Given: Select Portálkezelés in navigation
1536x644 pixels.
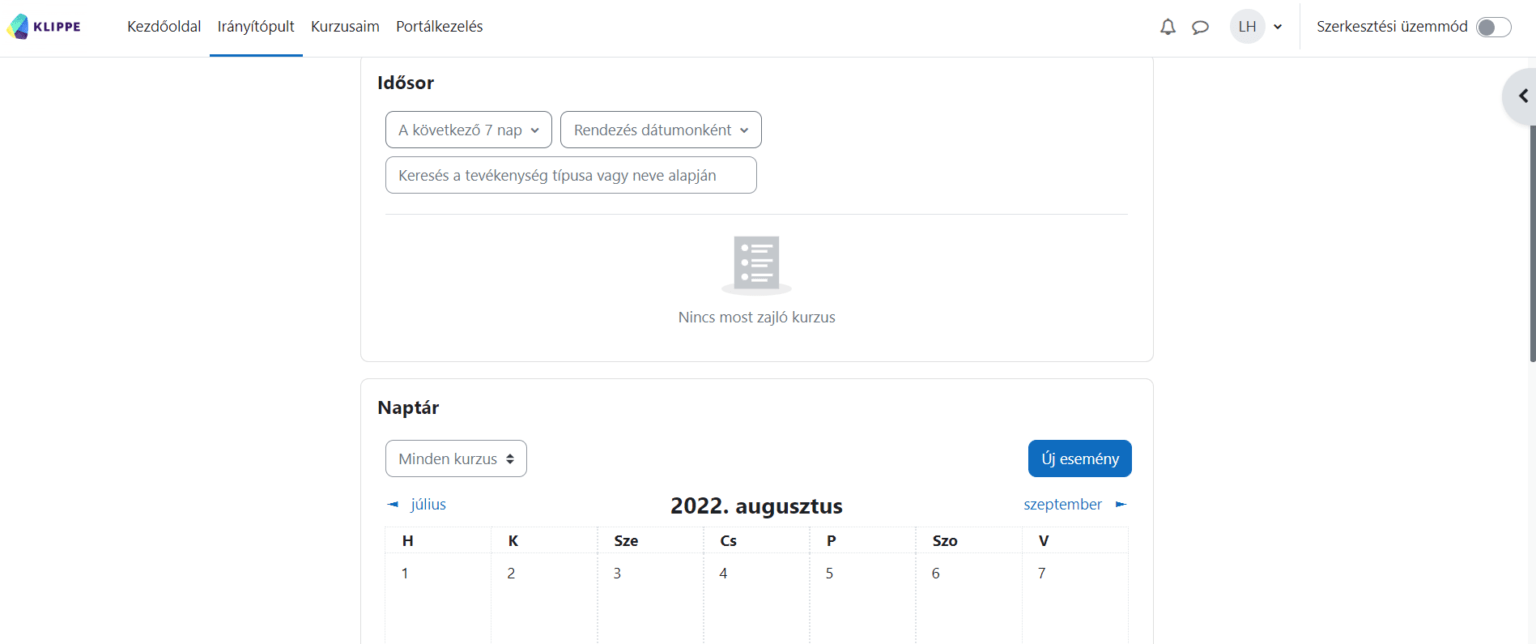Looking at the screenshot, I should point(439,27).
